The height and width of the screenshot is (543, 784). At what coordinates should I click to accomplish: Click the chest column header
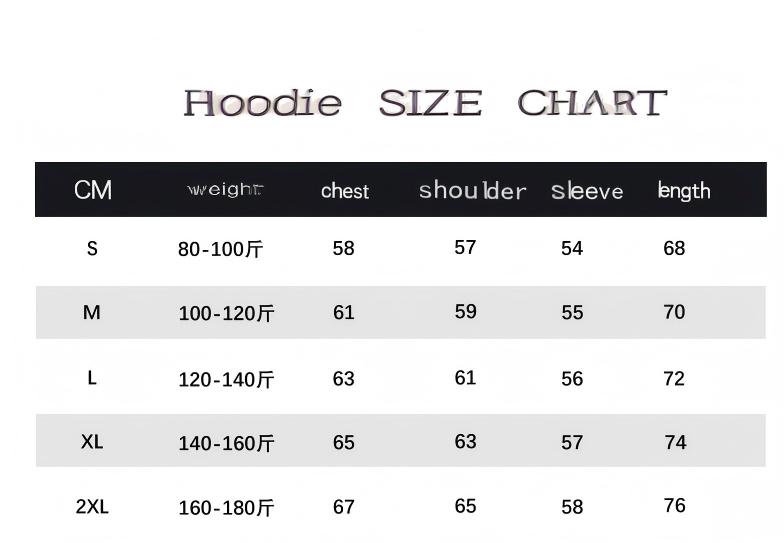coord(345,191)
